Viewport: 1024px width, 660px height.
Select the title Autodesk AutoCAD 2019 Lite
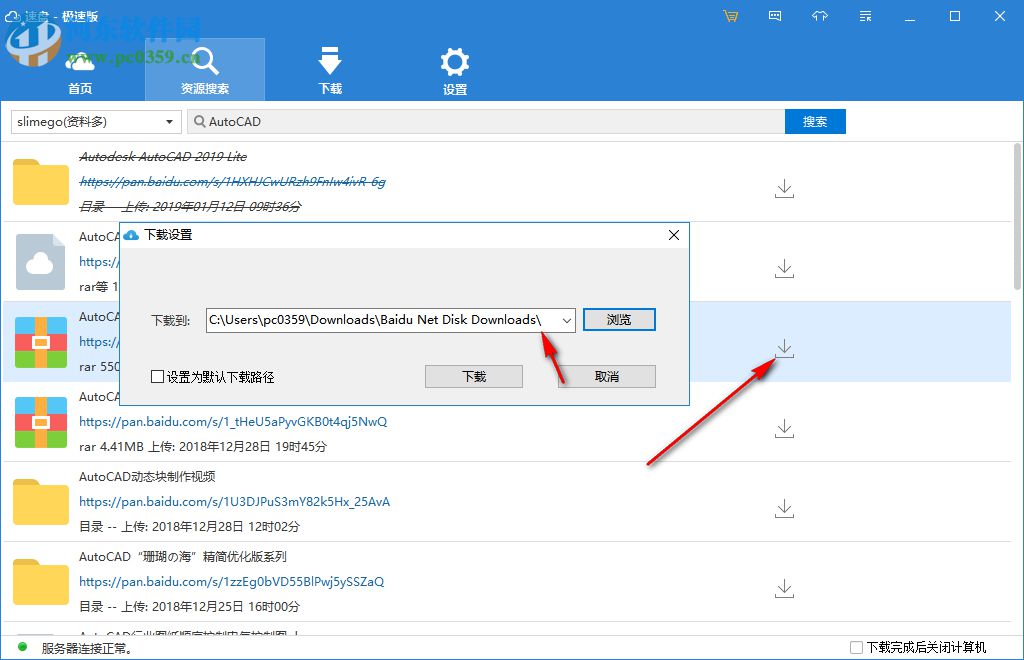click(x=163, y=157)
